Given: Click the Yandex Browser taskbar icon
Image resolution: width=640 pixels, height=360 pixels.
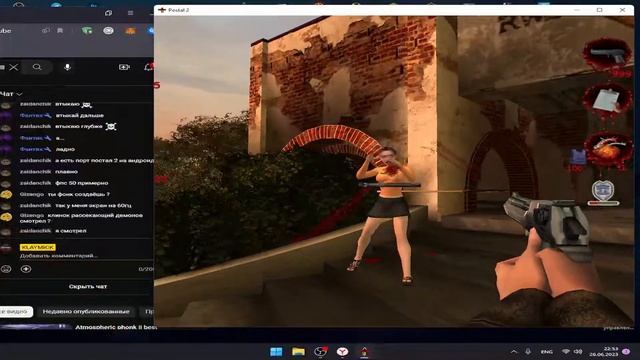Looking at the screenshot, I should pyautogui.click(x=342, y=351).
